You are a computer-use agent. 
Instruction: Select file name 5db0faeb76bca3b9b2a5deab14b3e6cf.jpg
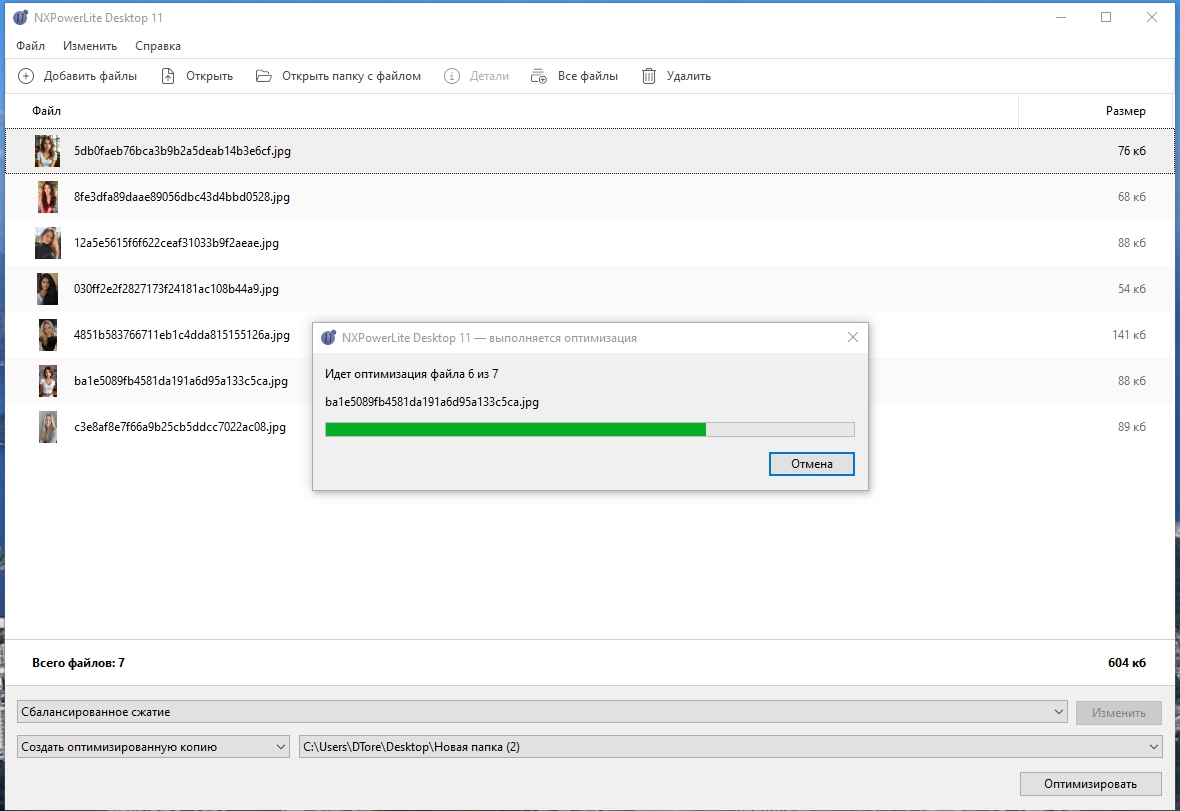point(182,151)
